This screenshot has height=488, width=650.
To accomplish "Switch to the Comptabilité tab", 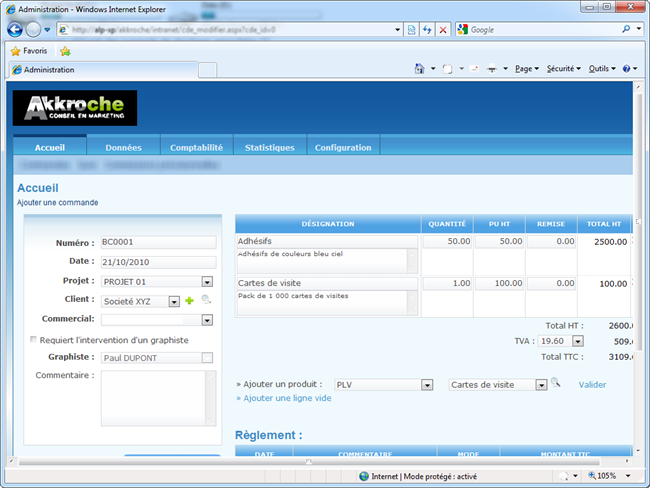I will (196, 147).
